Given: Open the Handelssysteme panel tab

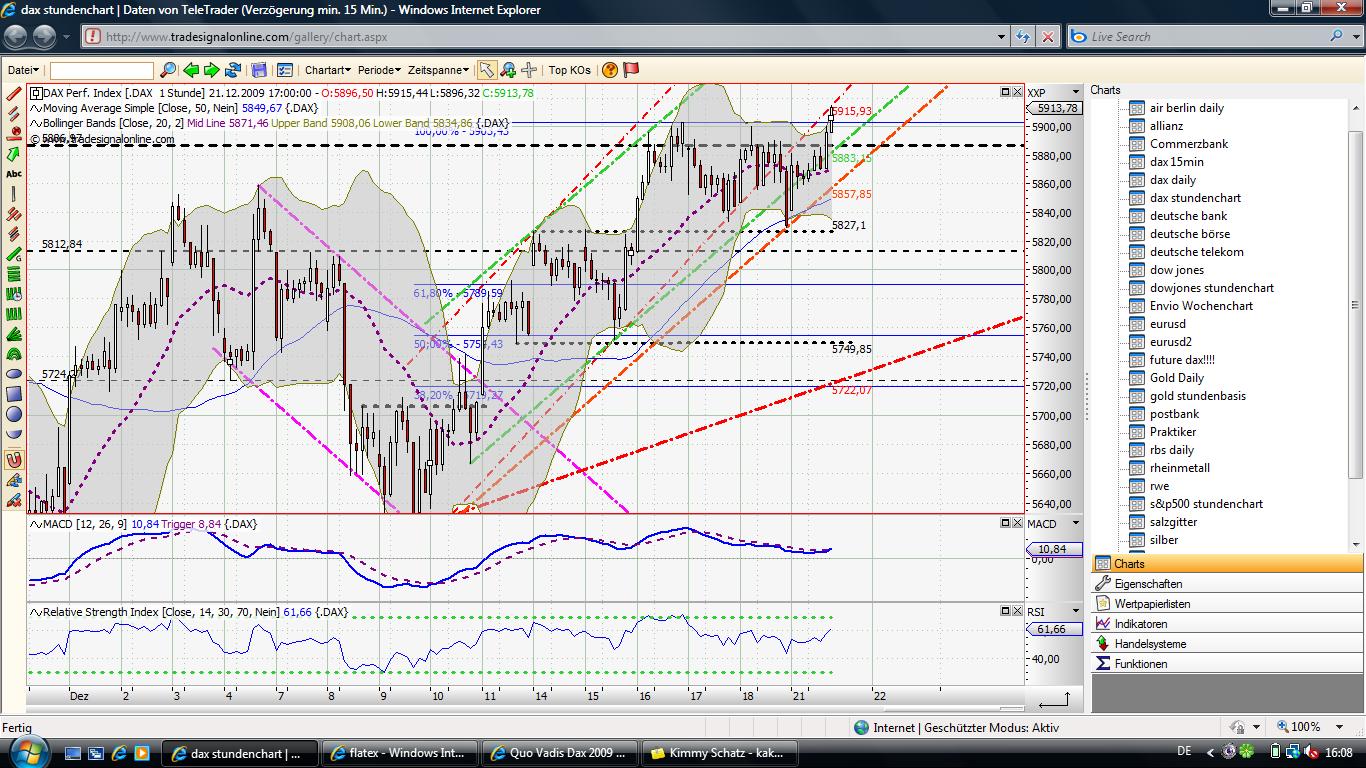Looking at the screenshot, I should (1227, 644).
